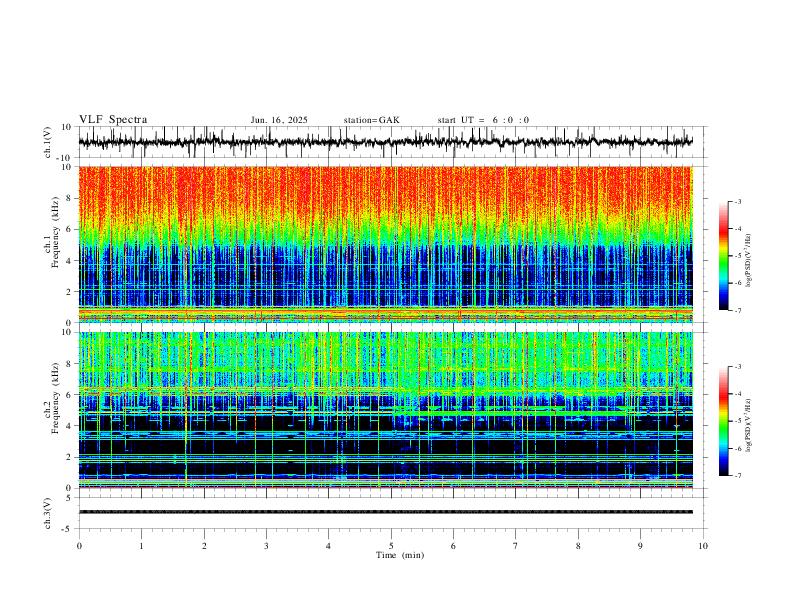792x612 pixels.
Task: Click the '6' kHz tick of ch.1 spectrogram
Action: tap(69, 229)
